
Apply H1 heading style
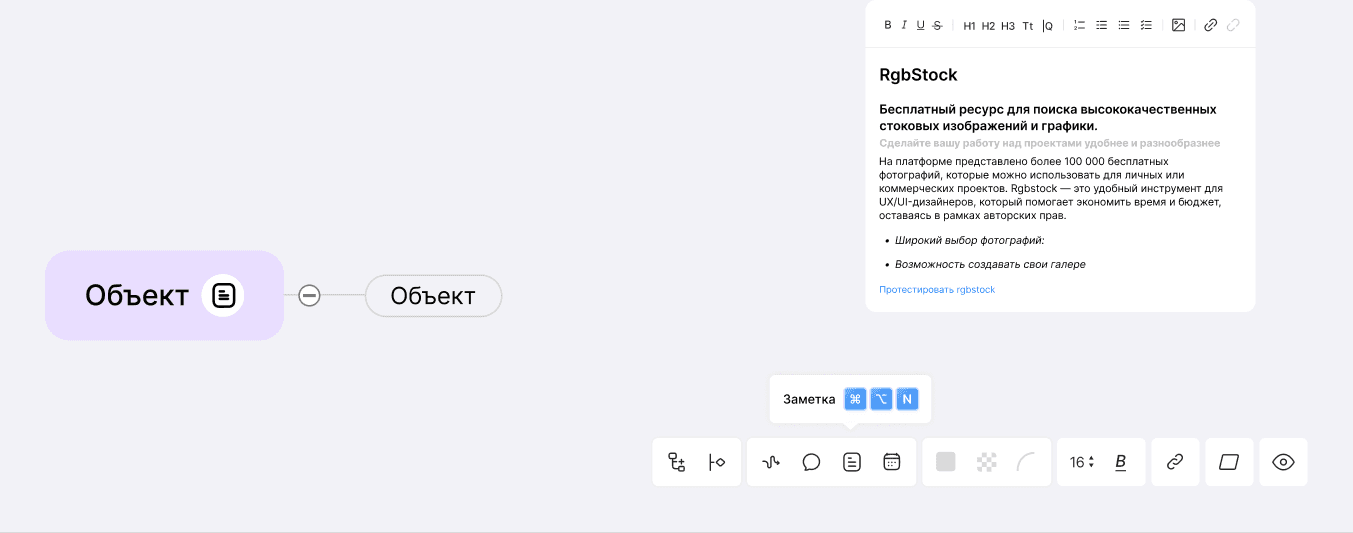click(x=969, y=26)
